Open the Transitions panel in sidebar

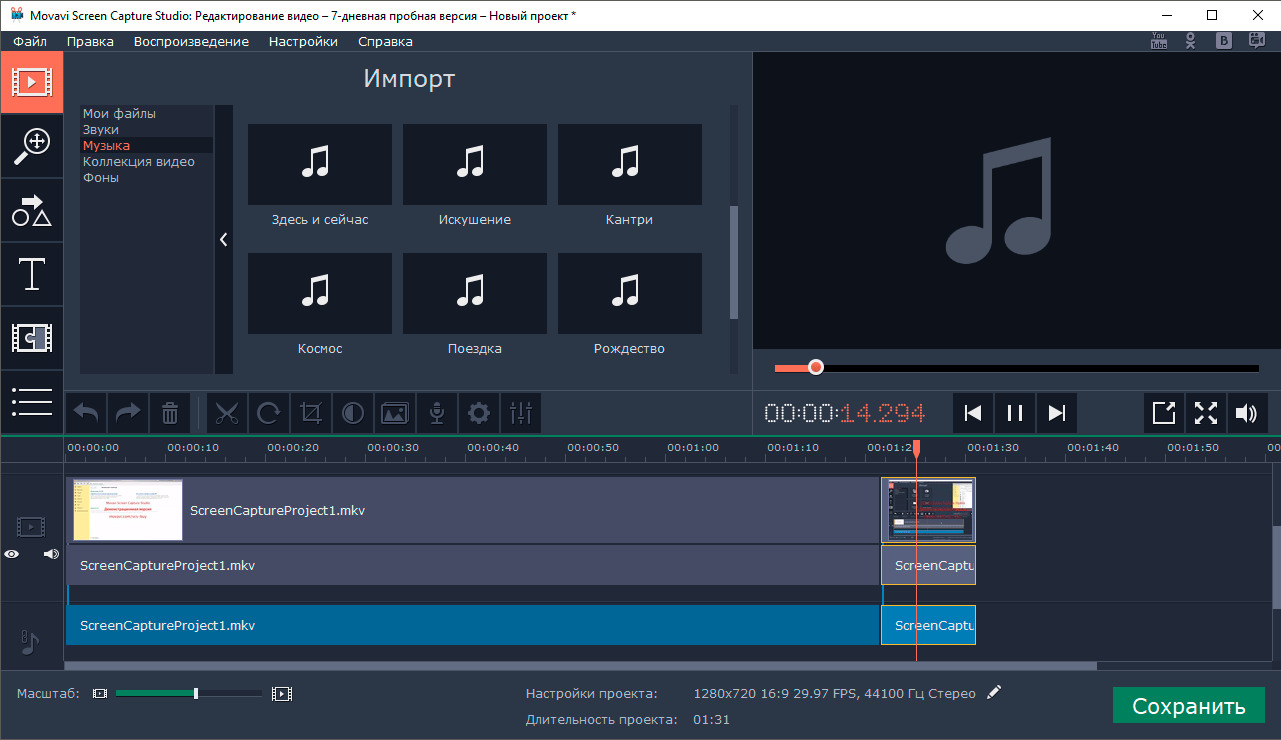point(31,338)
